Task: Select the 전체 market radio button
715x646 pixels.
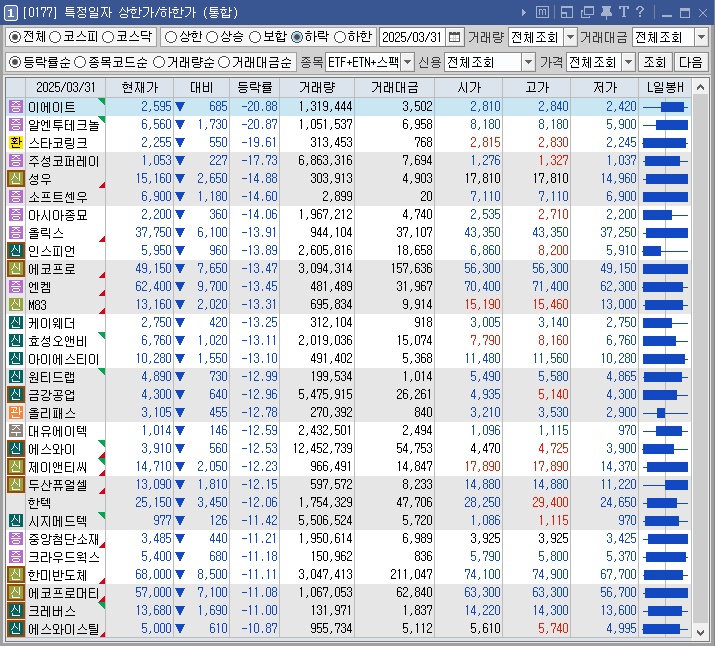Action: coord(15,37)
